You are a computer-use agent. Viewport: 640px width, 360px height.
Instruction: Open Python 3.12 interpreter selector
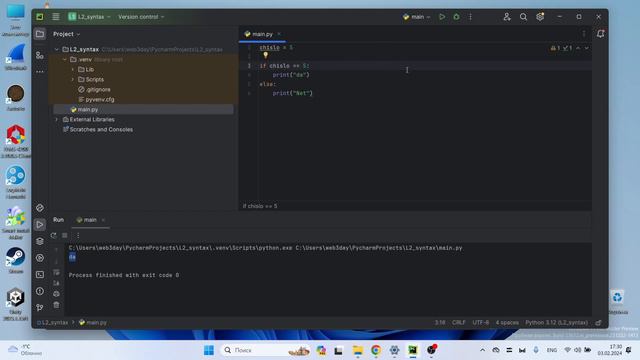[x=556, y=322]
